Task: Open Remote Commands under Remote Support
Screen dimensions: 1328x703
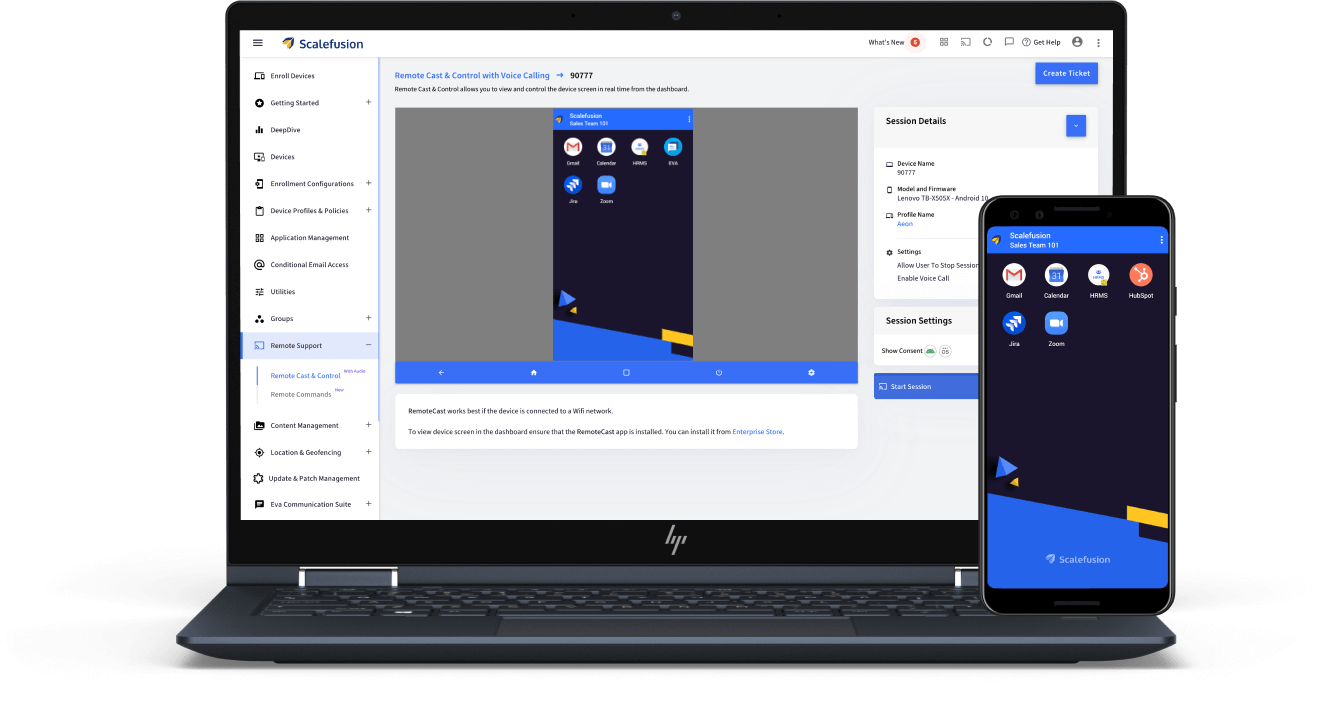Action: click(x=302, y=393)
